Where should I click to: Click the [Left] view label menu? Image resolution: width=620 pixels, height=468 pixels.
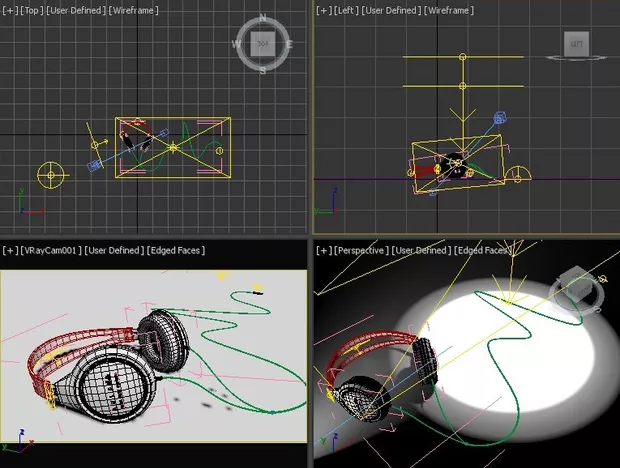click(x=346, y=11)
